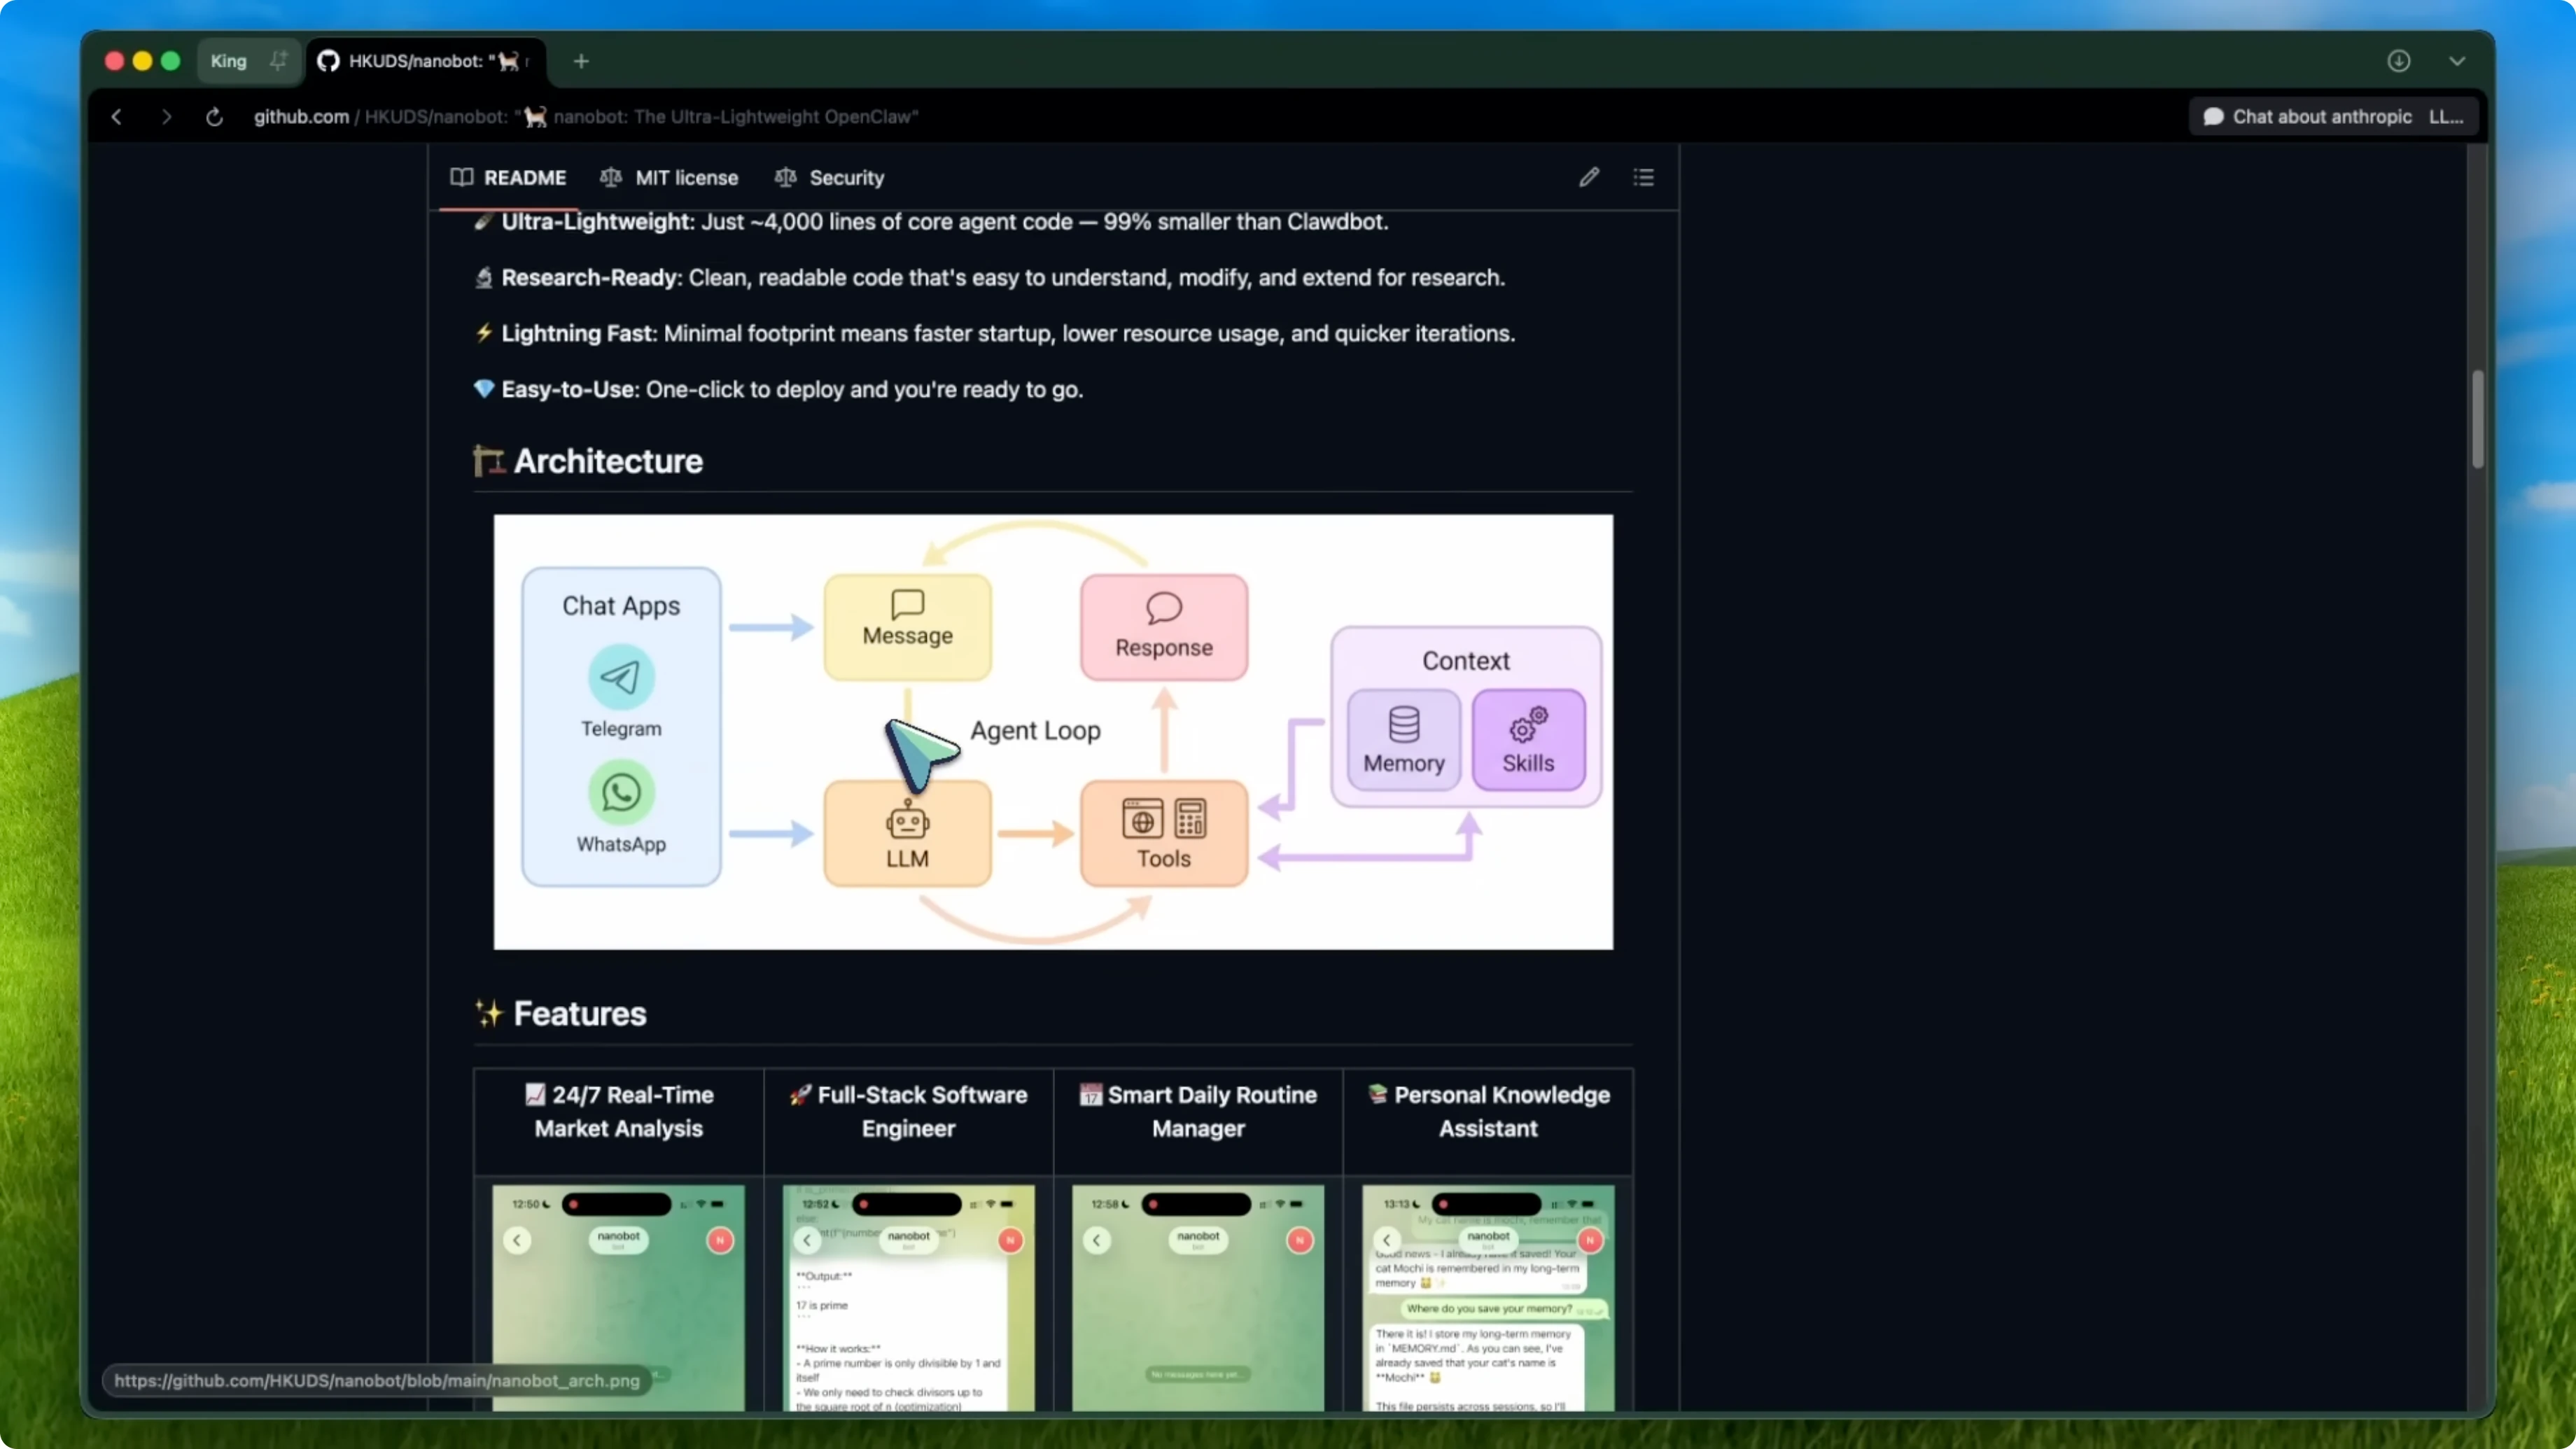
Task: Click the download icon in the toolbar
Action: pyautogui.click(x=2399, y=61)
